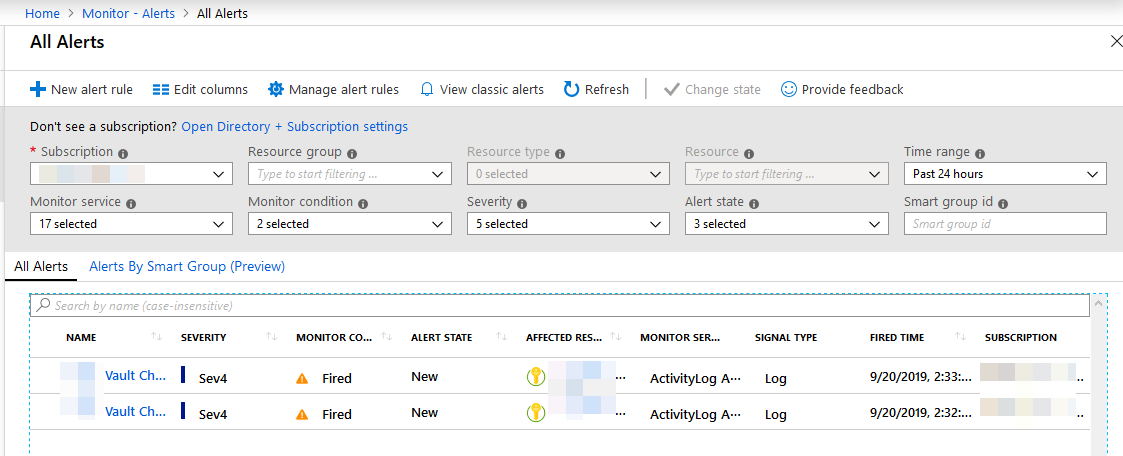Viewport: 1123px width, 456px height.
Task: Open Directory + Subscription settings link
Action: point(294,127)
